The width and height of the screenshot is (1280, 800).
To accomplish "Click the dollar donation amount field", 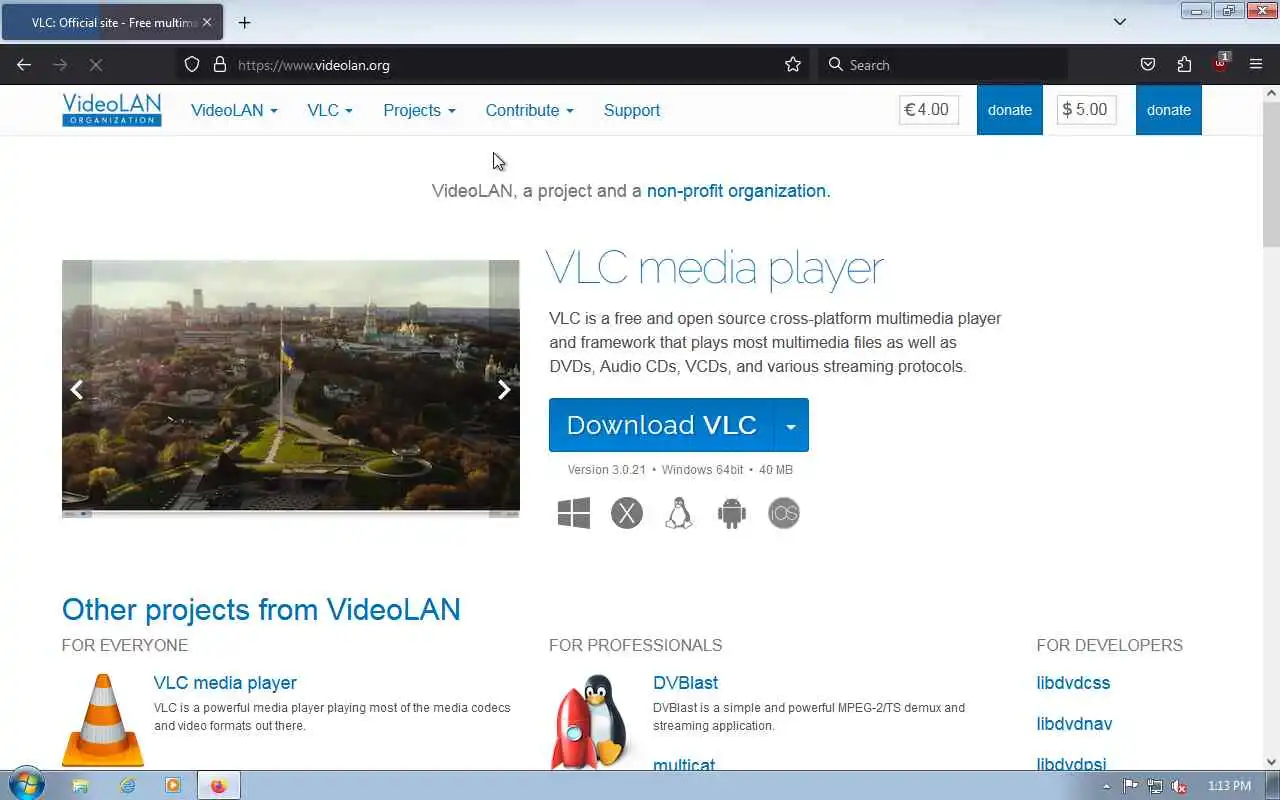I will coord(1087,110).
